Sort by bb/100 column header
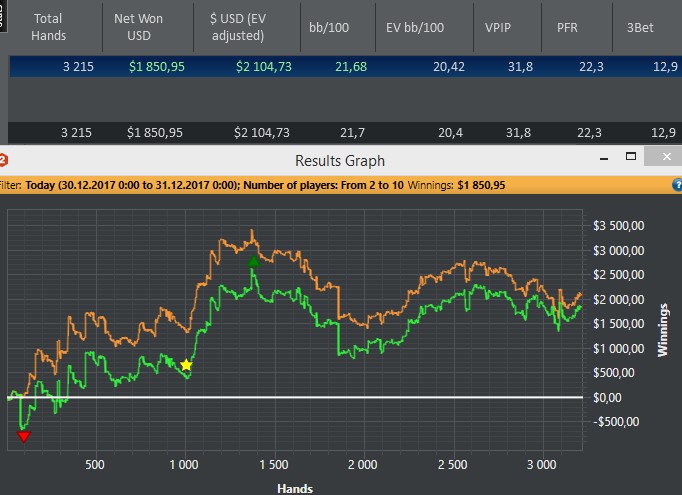The height and width of the screenshot is (495, 682). pyautogui.click(x=329, y=27)
